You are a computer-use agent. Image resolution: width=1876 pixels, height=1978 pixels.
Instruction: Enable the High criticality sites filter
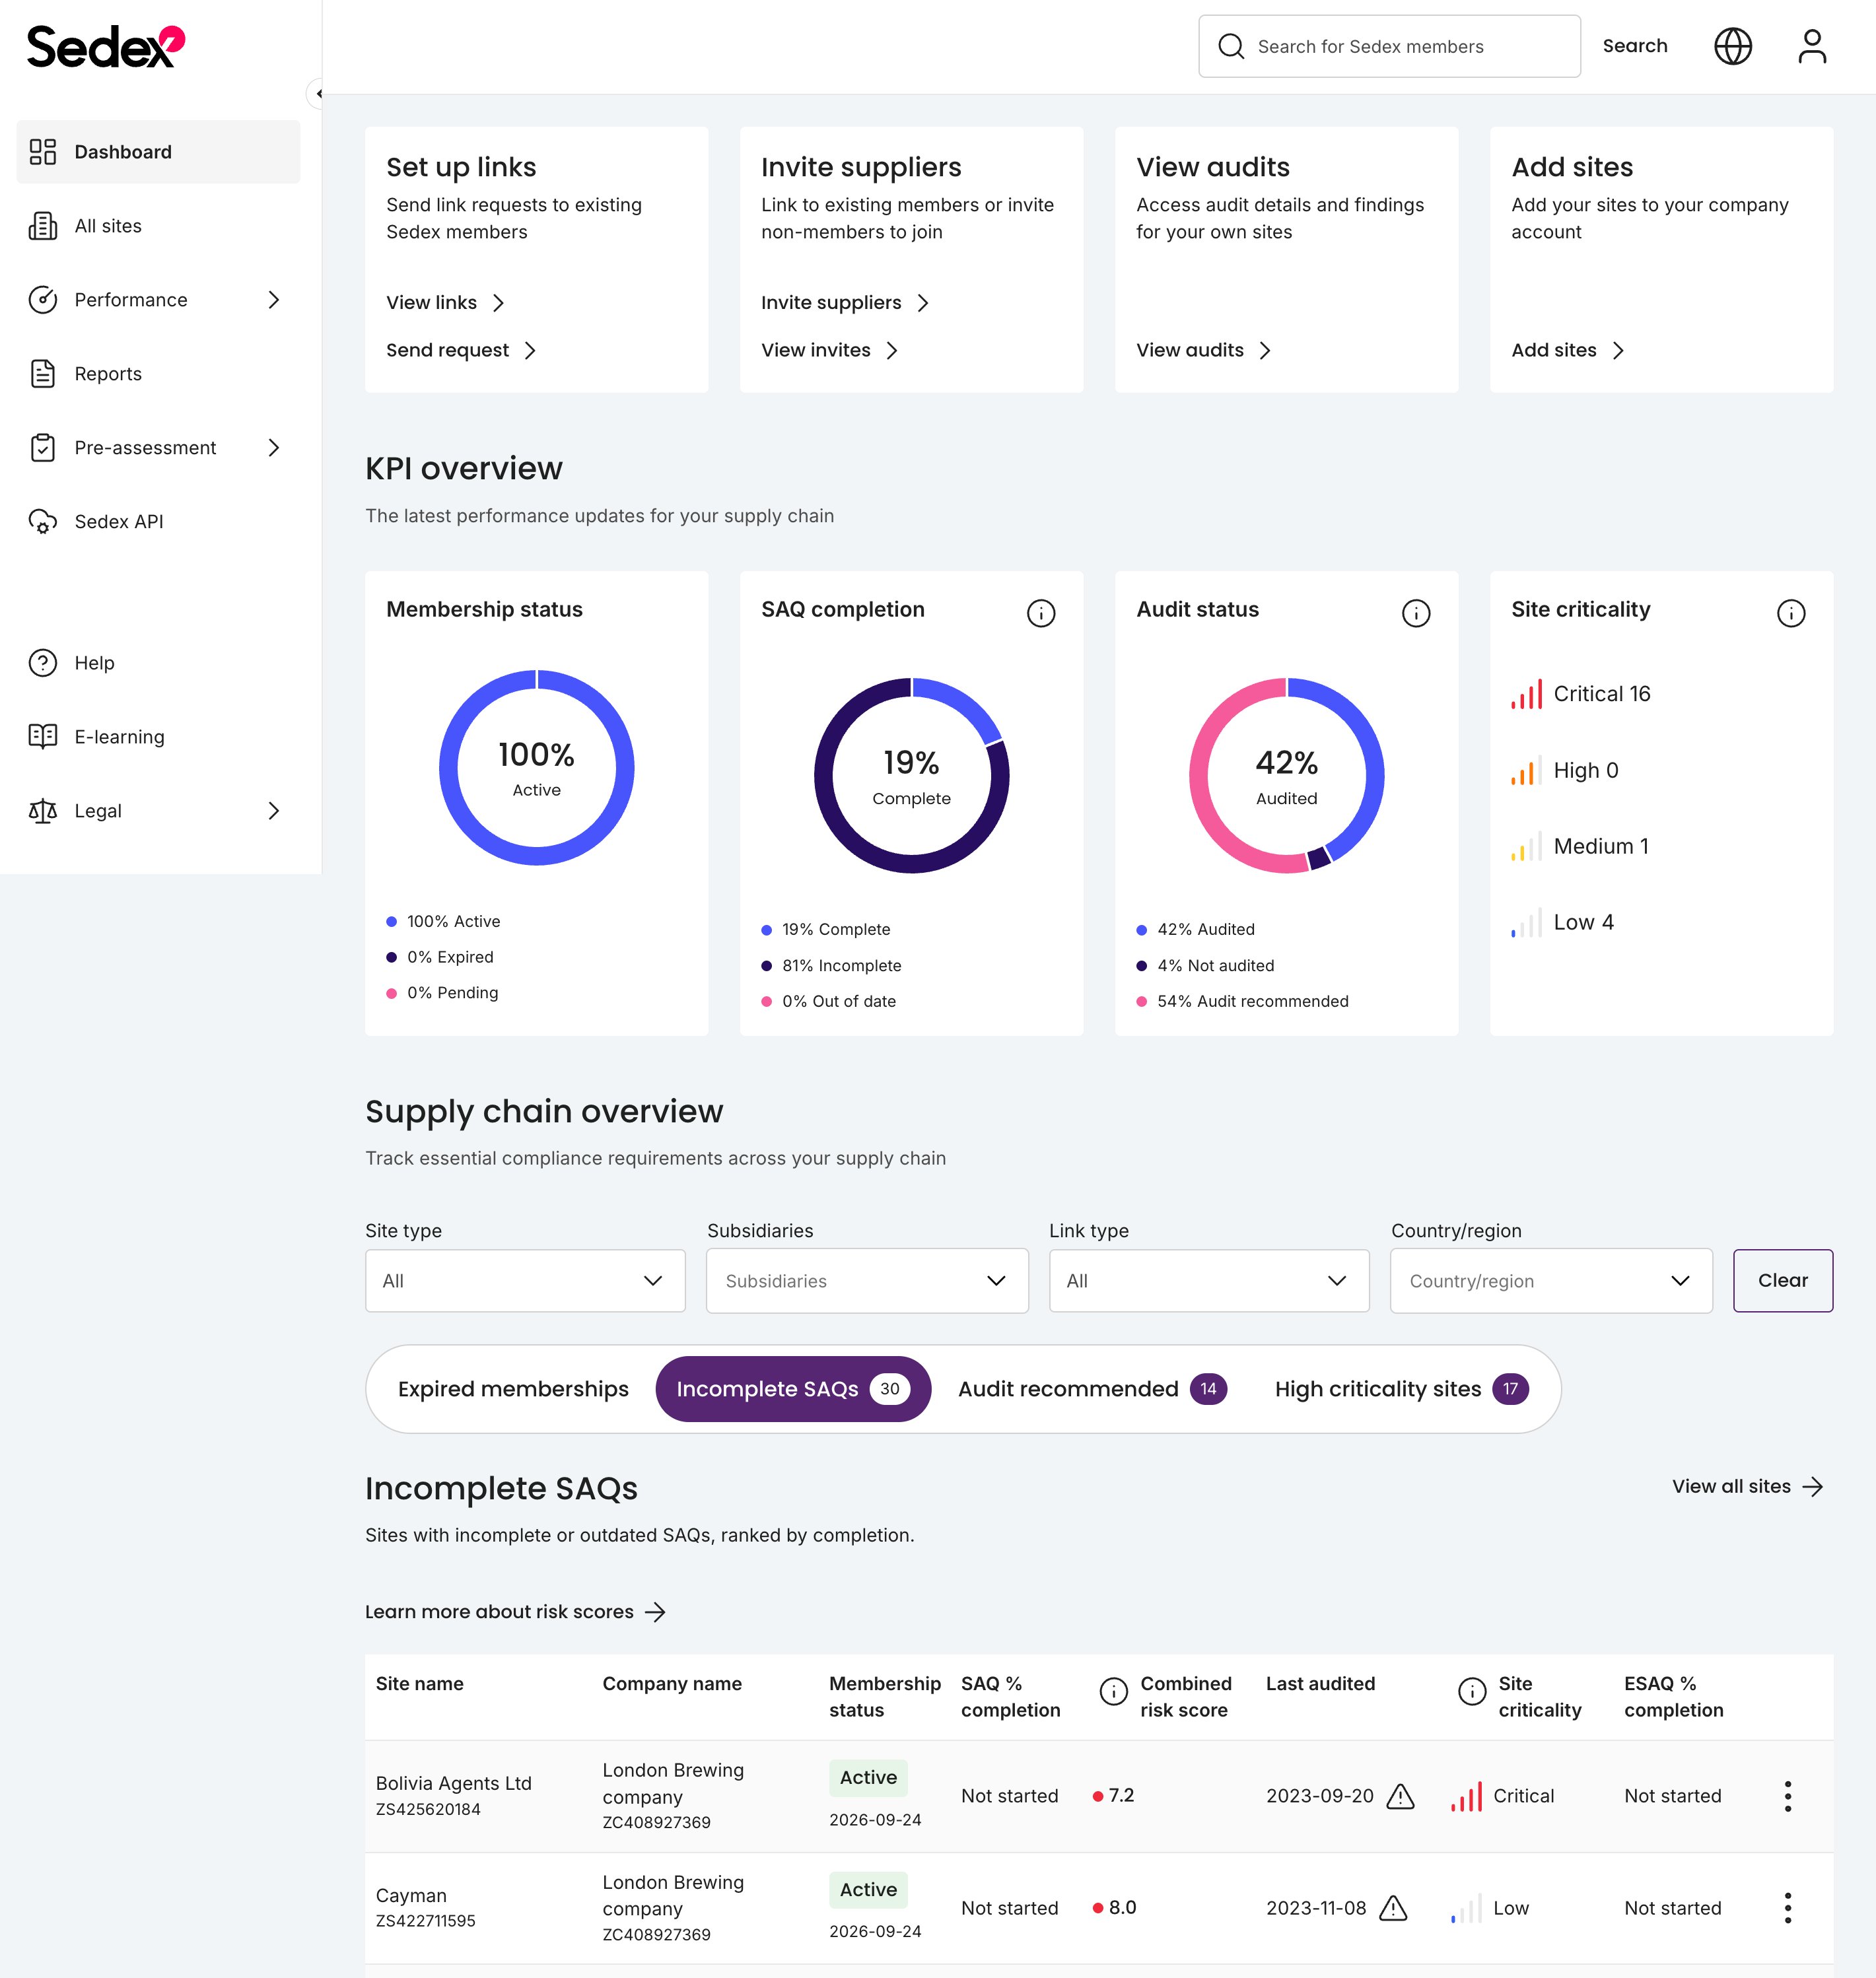[1377, 1388]
